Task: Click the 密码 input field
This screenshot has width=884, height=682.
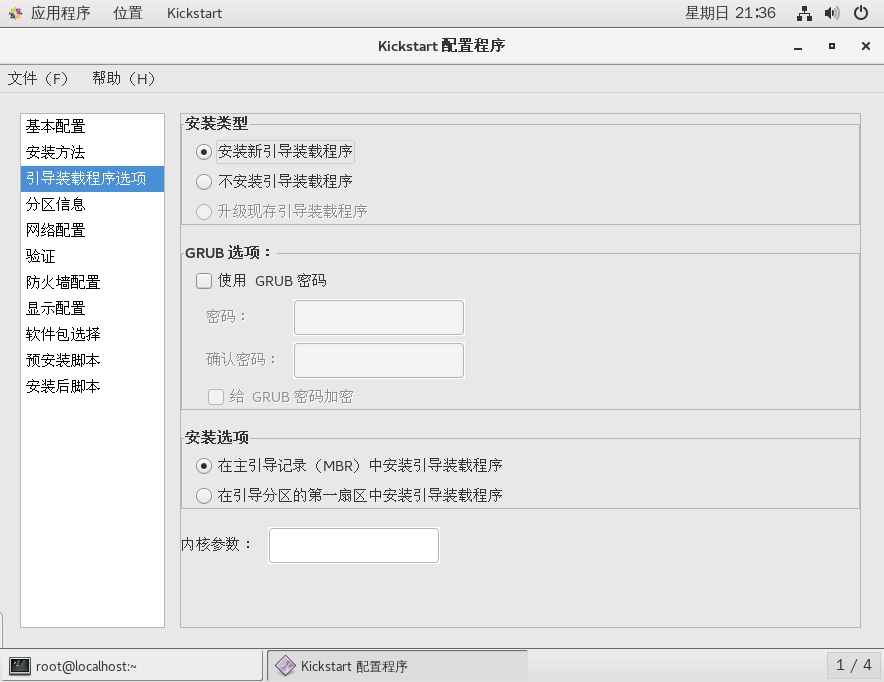Action: 379,317
